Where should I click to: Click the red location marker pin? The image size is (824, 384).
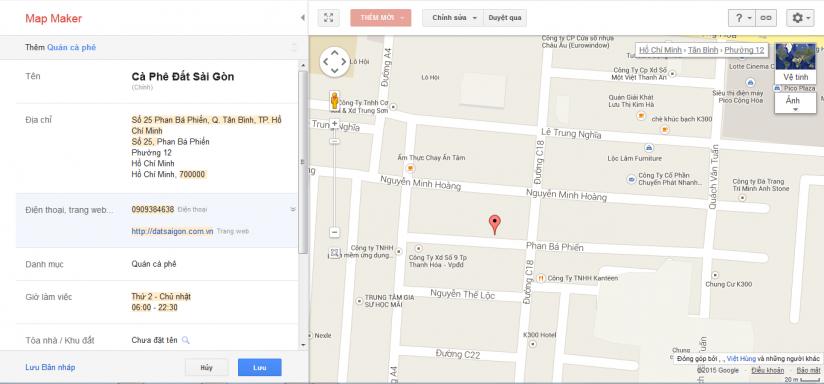pos(495,224)
